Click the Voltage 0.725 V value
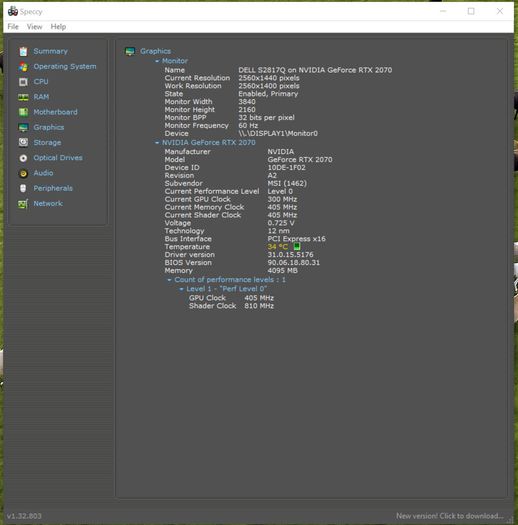Screen dimensions: 518x525 click(281, 223)
